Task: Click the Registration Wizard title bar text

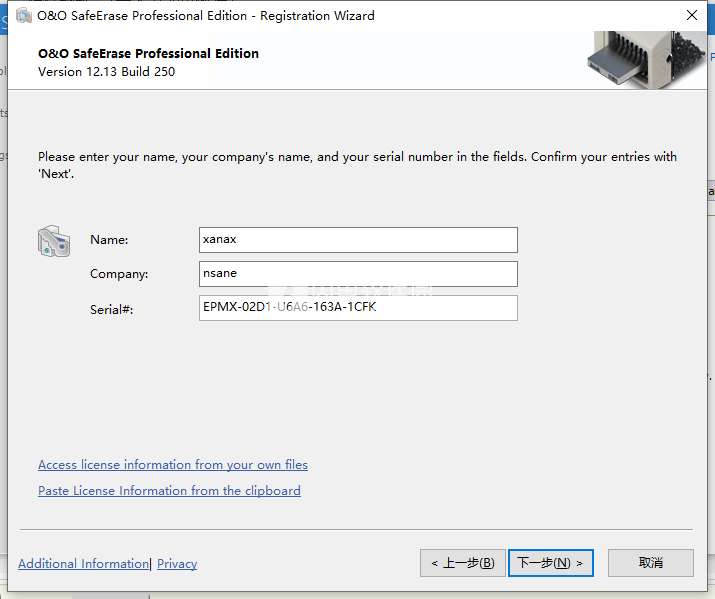Action: pyautogui.click(x=206, y=15)
